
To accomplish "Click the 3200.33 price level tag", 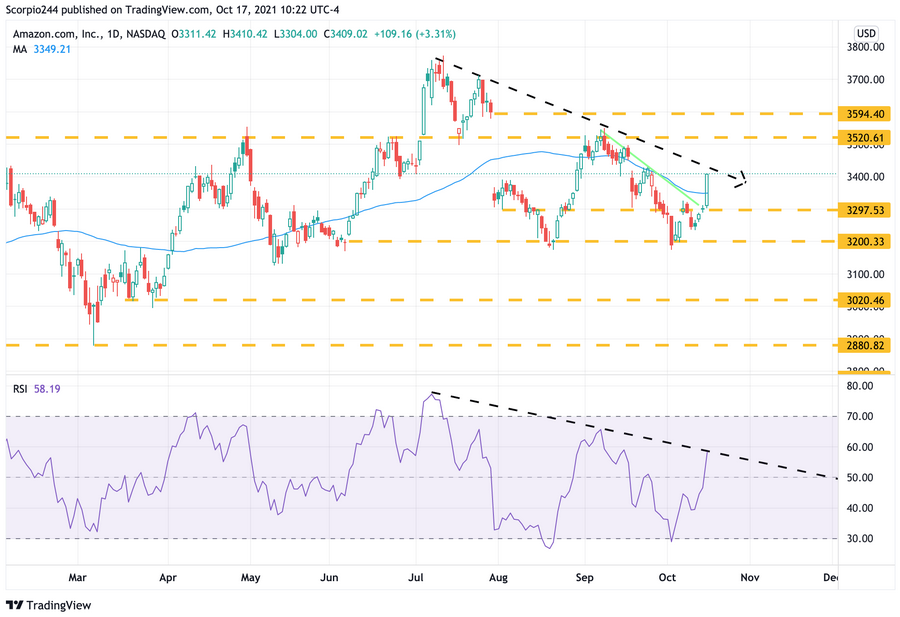I will [864, 242].
